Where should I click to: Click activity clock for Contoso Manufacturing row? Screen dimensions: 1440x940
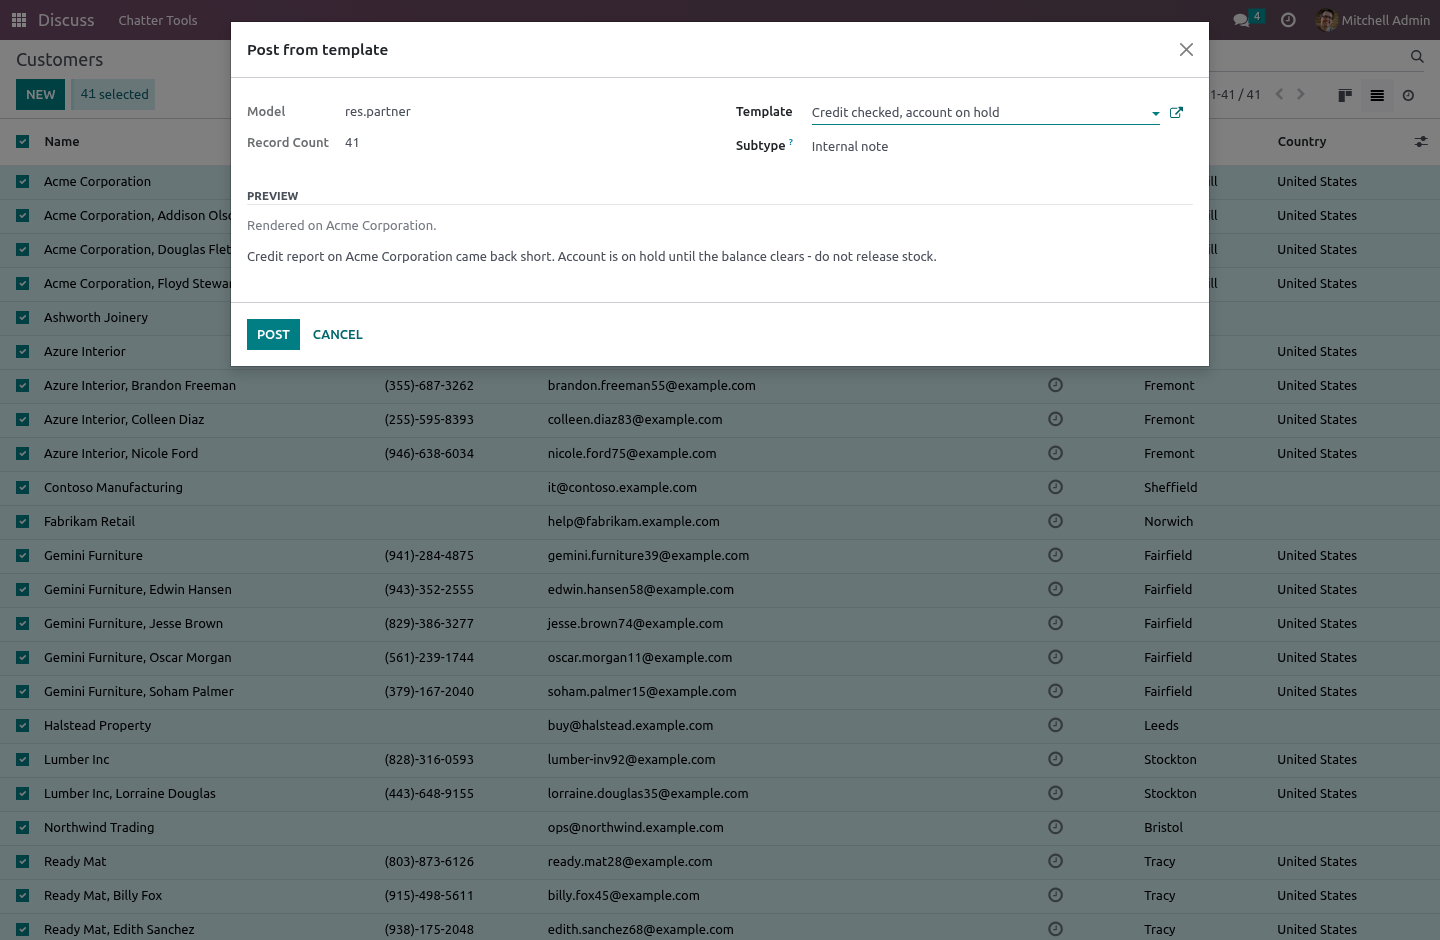pyautogui.click(x=1055, y=487)
